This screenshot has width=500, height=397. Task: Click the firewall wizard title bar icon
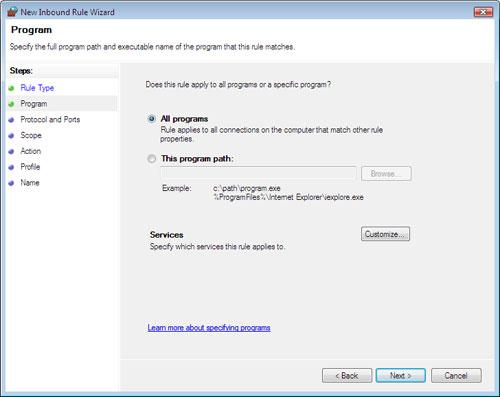[12, 12]
